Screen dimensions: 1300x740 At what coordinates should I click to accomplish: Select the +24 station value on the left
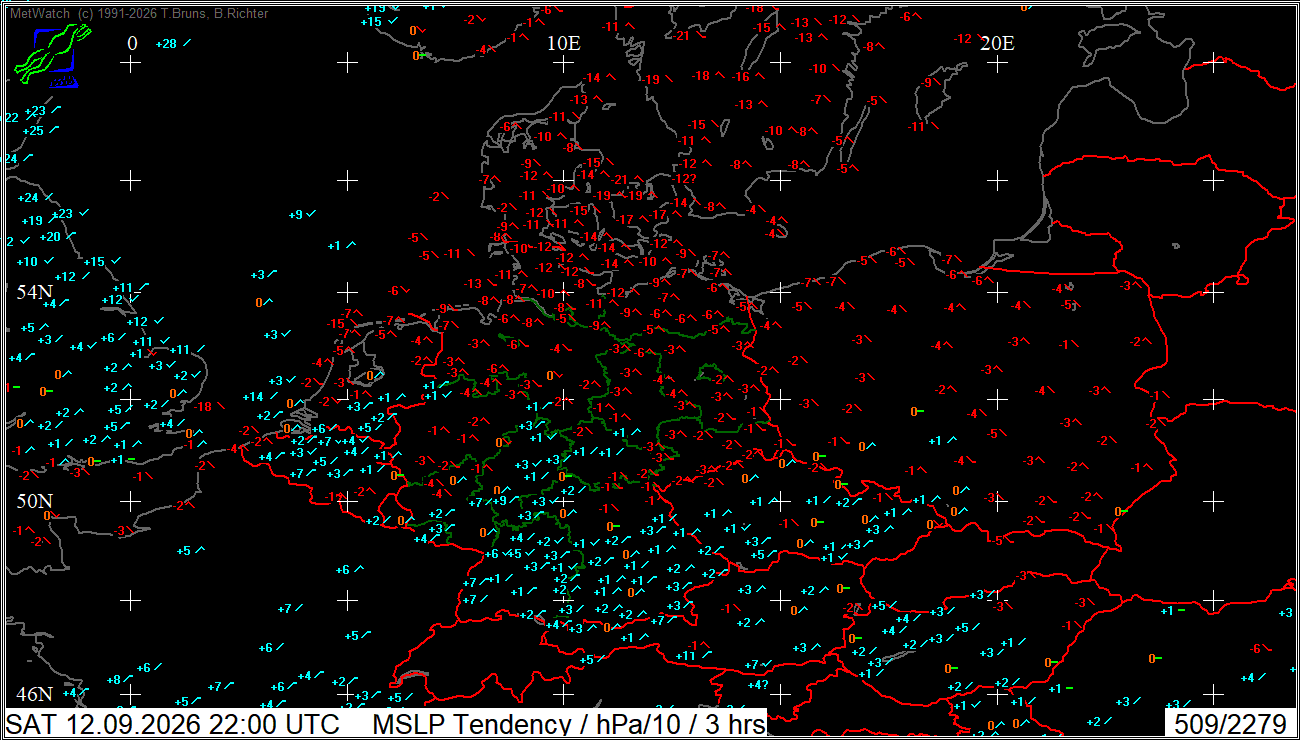pyautogui.click(x=27, y=197)
